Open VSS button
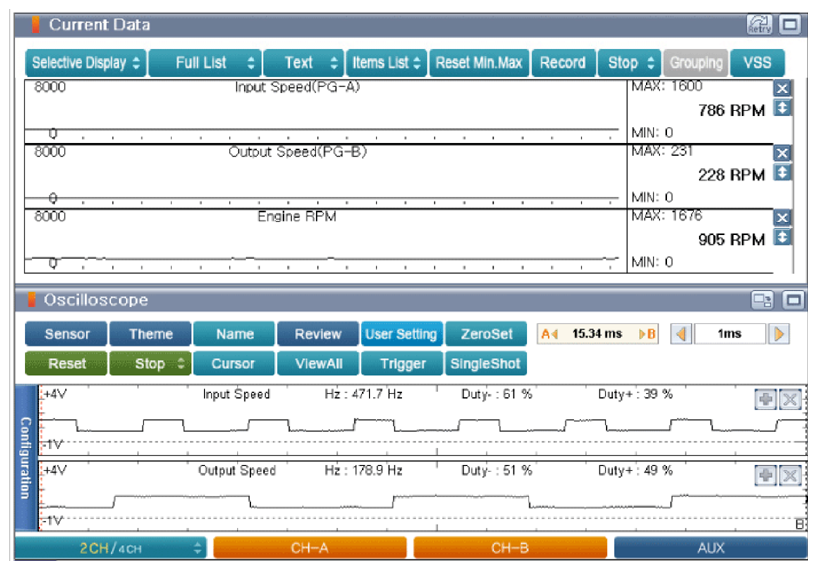The height and width of the screenshot is (570, 817). click(757, 63)
